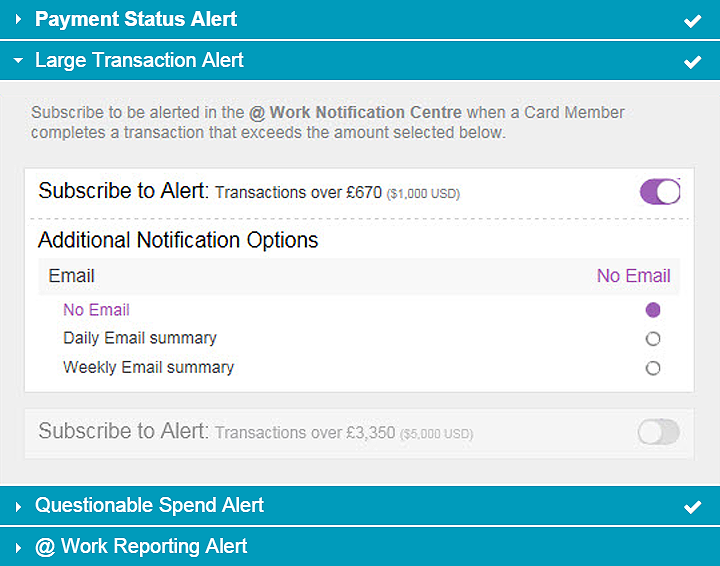Click the Weekly Email summary label
720x566 pixels.
click(148, 367)
